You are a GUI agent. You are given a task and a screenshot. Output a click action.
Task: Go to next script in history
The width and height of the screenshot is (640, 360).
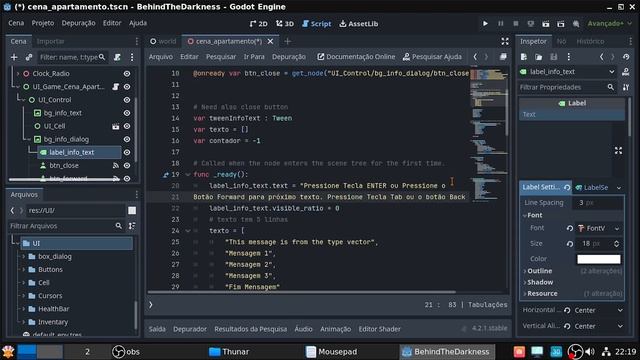pos(486,57)
